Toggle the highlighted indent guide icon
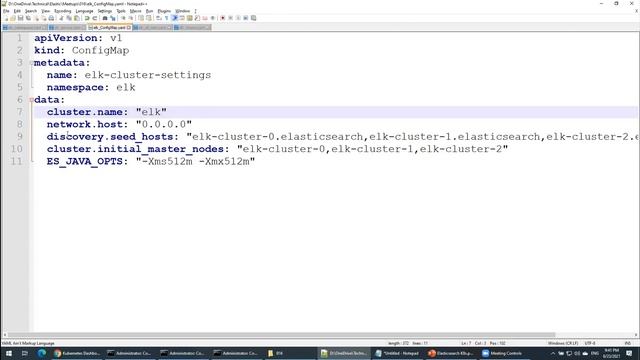 coord(174,18)
